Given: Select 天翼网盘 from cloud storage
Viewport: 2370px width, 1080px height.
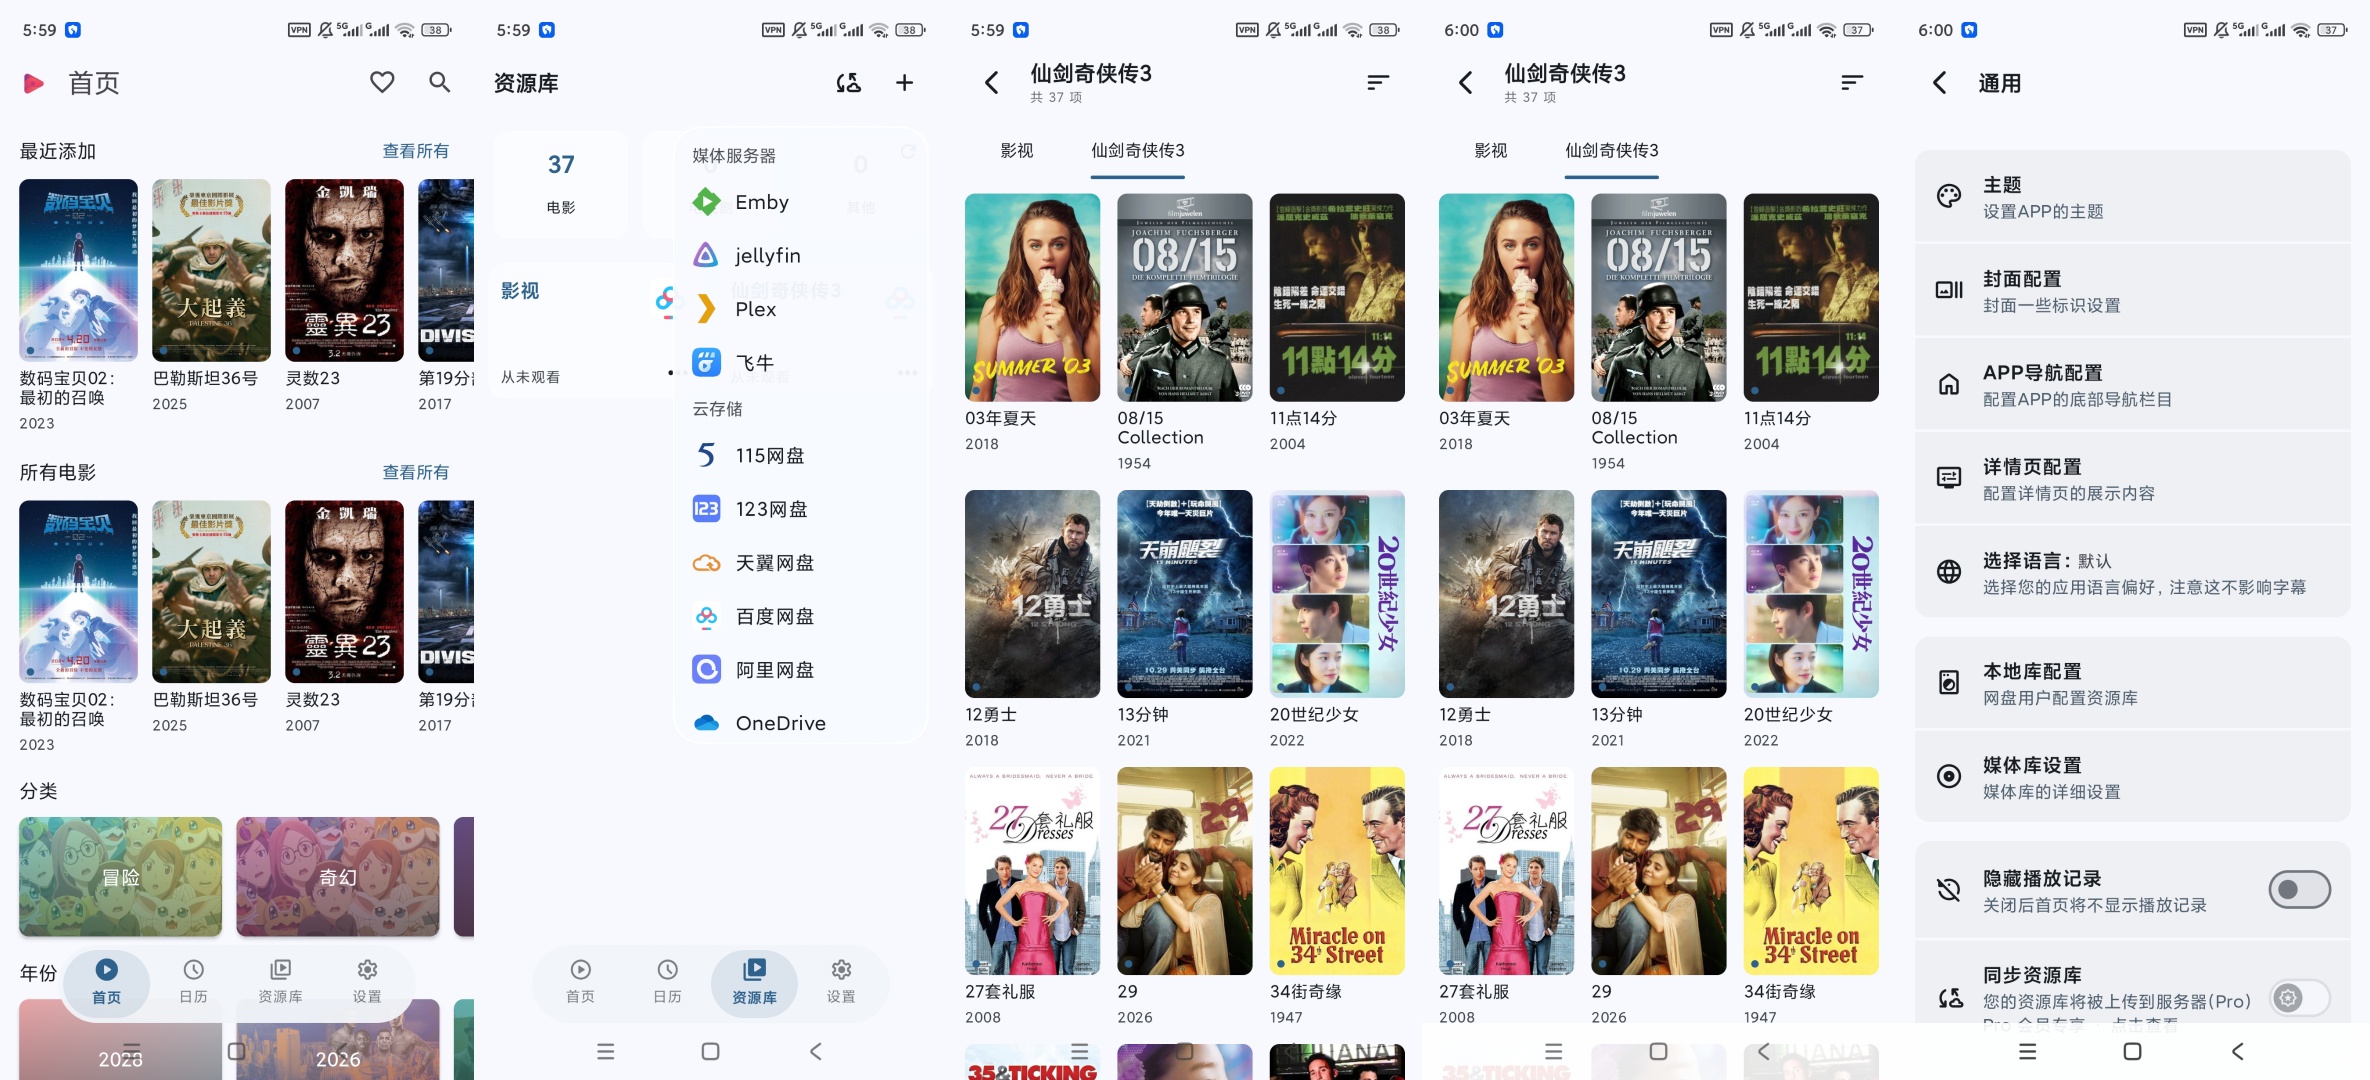Looking at the screenshot, I should tap(800, 563).
